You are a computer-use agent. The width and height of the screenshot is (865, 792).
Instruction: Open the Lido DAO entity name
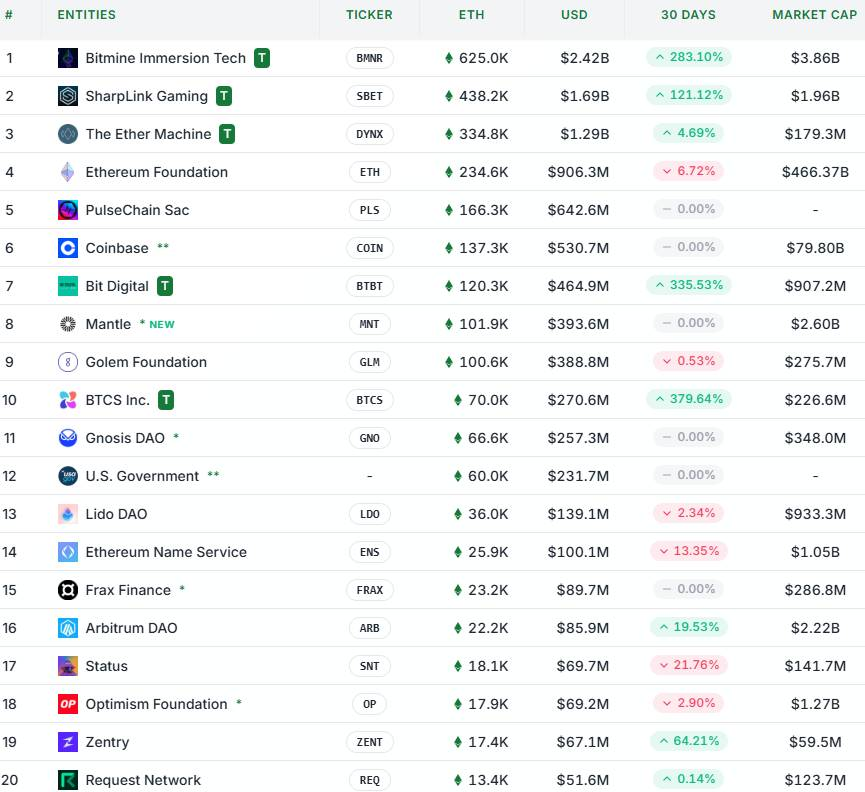116,514
